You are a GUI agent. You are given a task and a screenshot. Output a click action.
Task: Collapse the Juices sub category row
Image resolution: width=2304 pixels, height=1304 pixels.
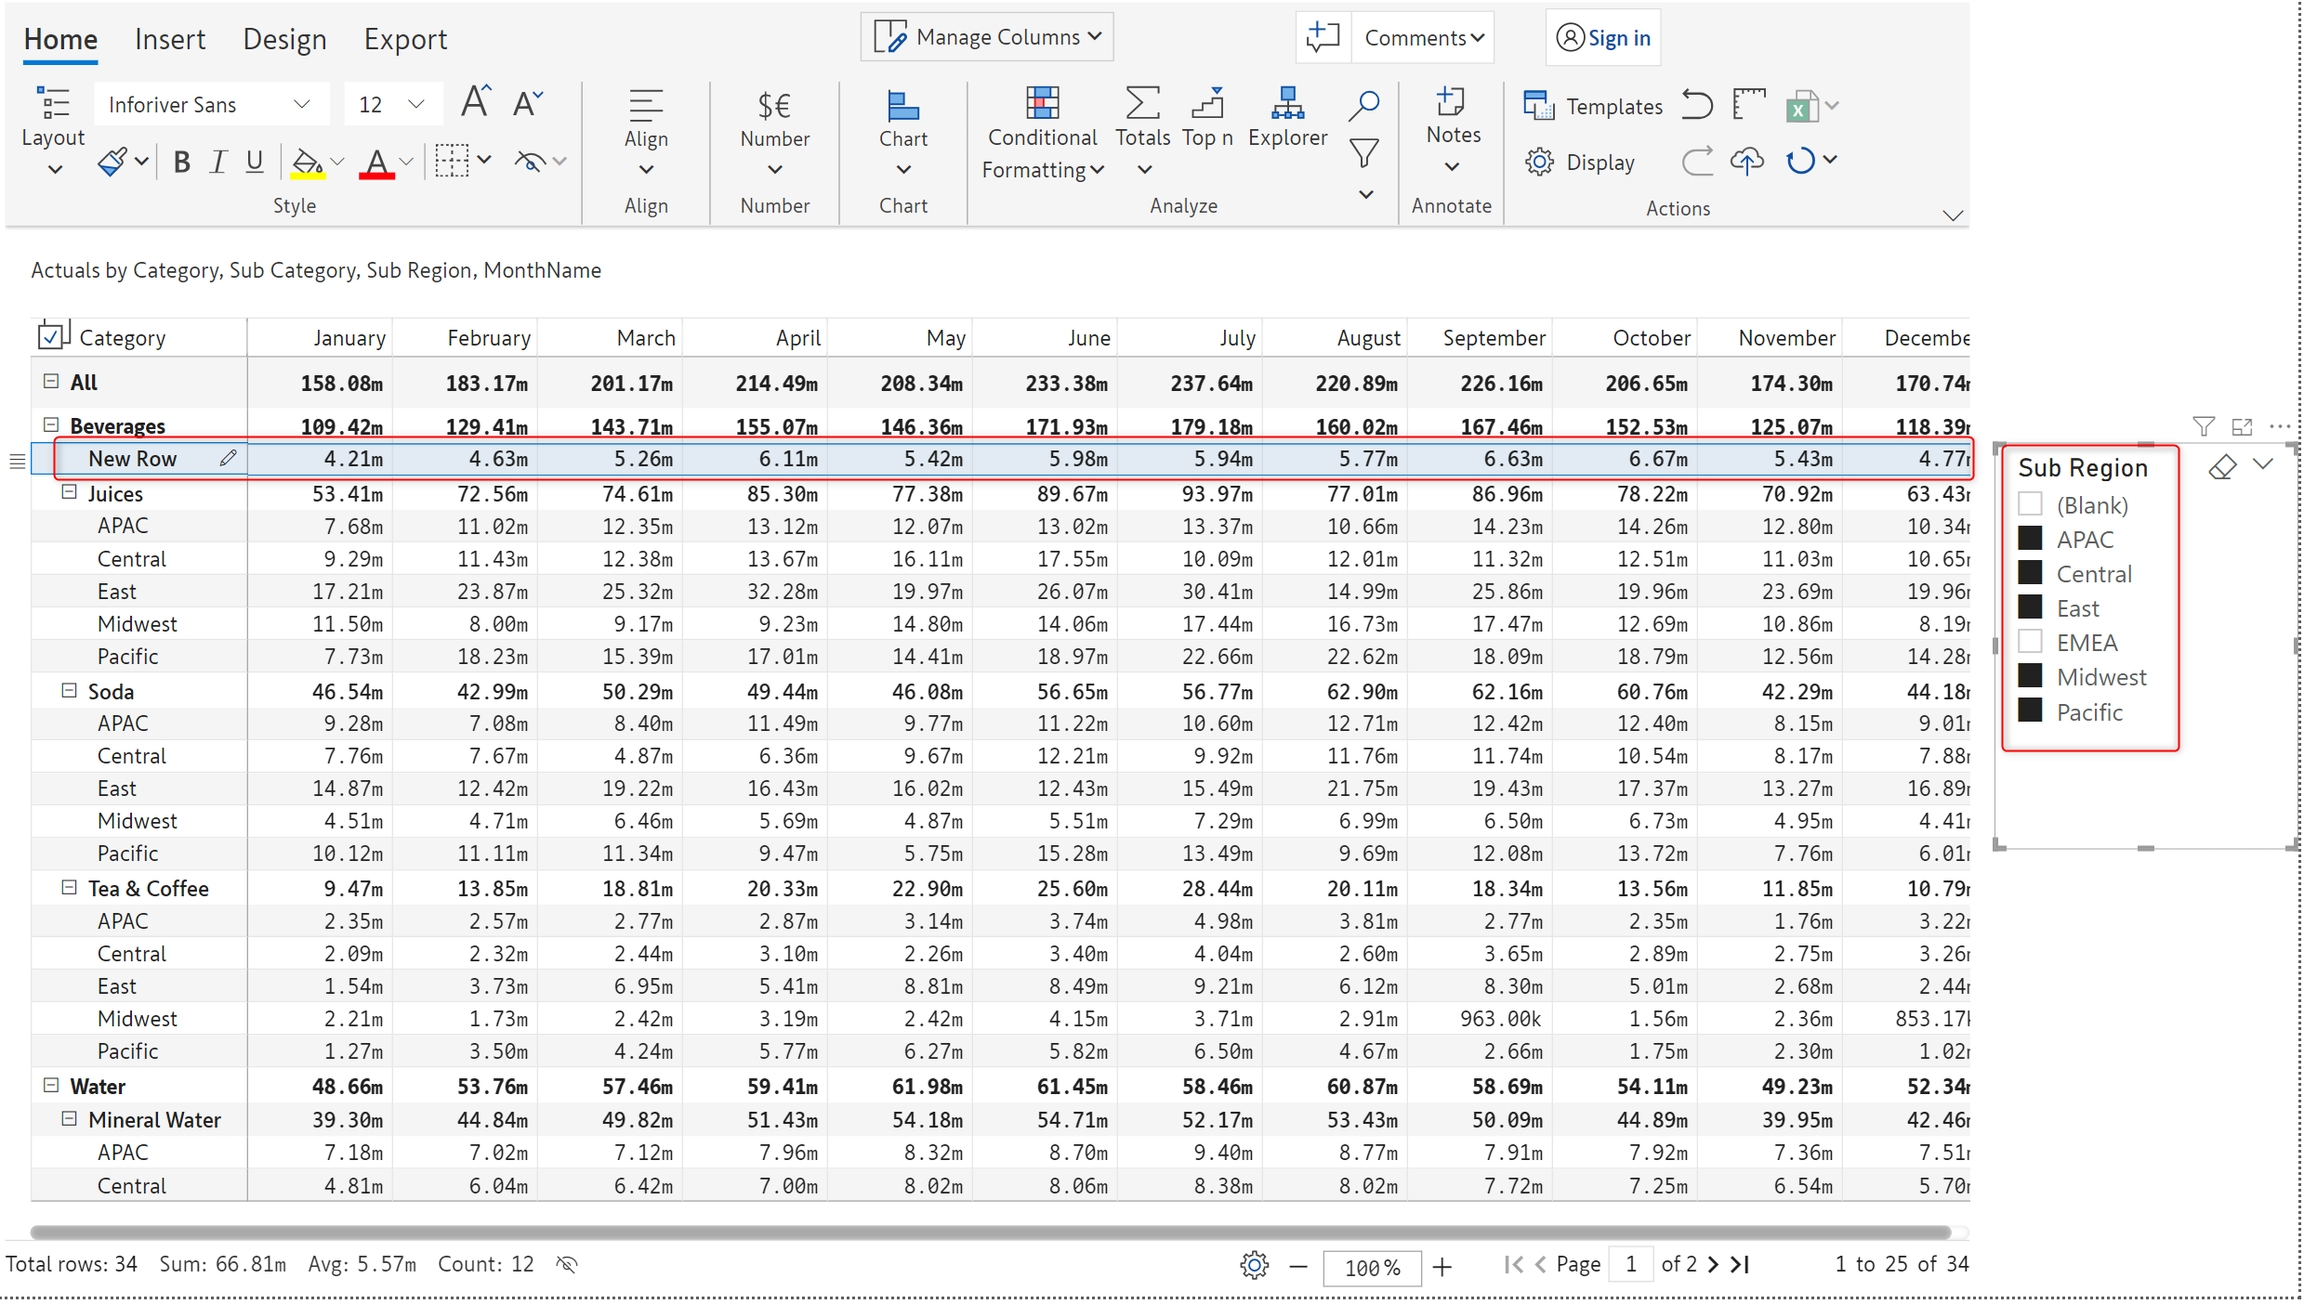(69, 493)
